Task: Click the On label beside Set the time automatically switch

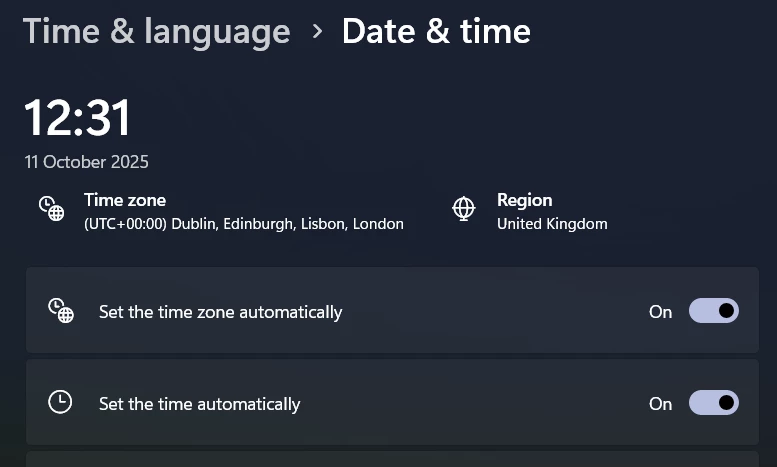Action: [x=660, y=404]
